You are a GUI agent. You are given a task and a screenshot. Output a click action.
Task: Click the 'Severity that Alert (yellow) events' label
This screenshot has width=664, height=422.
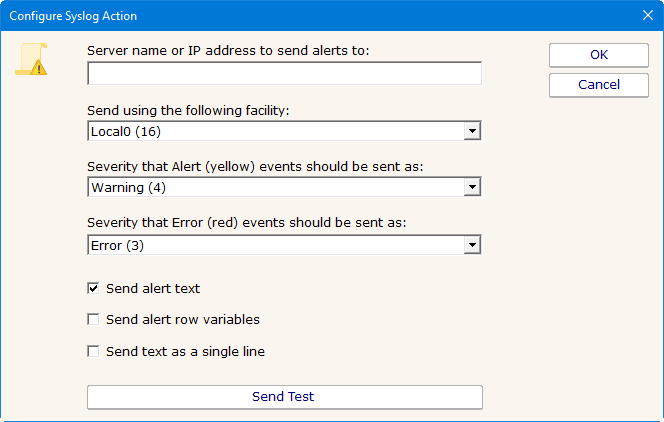pos(255,166)
